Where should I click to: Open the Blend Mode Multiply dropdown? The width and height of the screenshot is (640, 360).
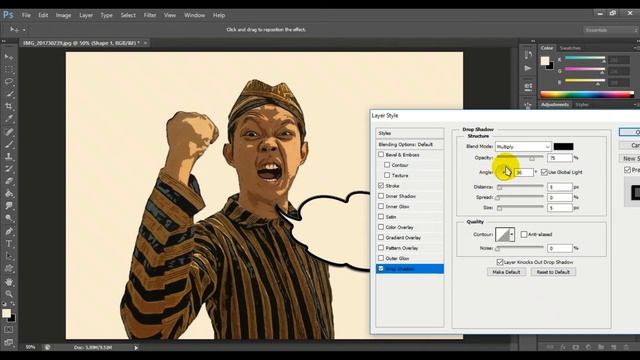[x=523, y=147]
